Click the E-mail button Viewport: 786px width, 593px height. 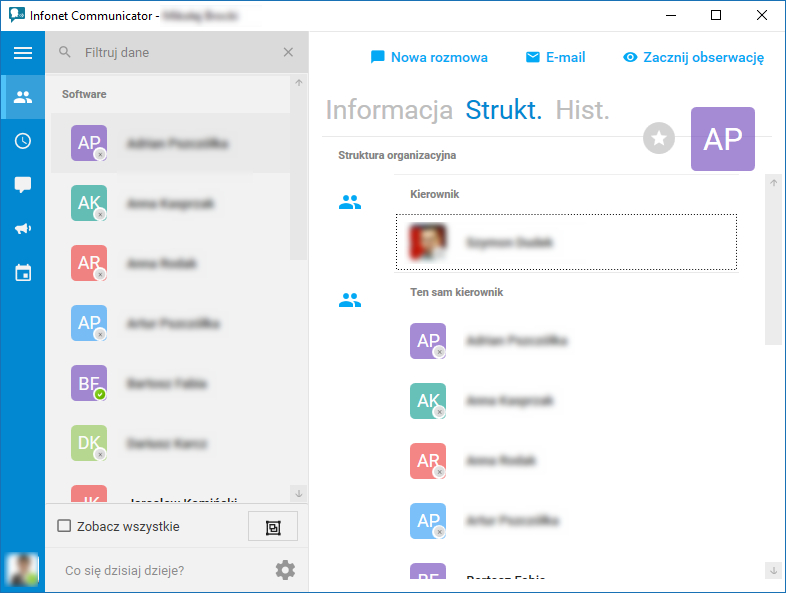555,57
